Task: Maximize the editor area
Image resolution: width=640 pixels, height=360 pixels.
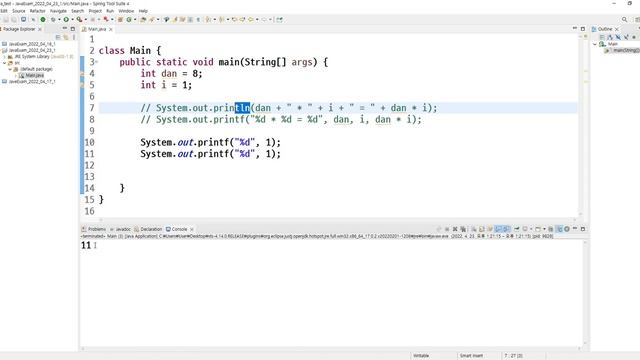Action: (583, 29)
